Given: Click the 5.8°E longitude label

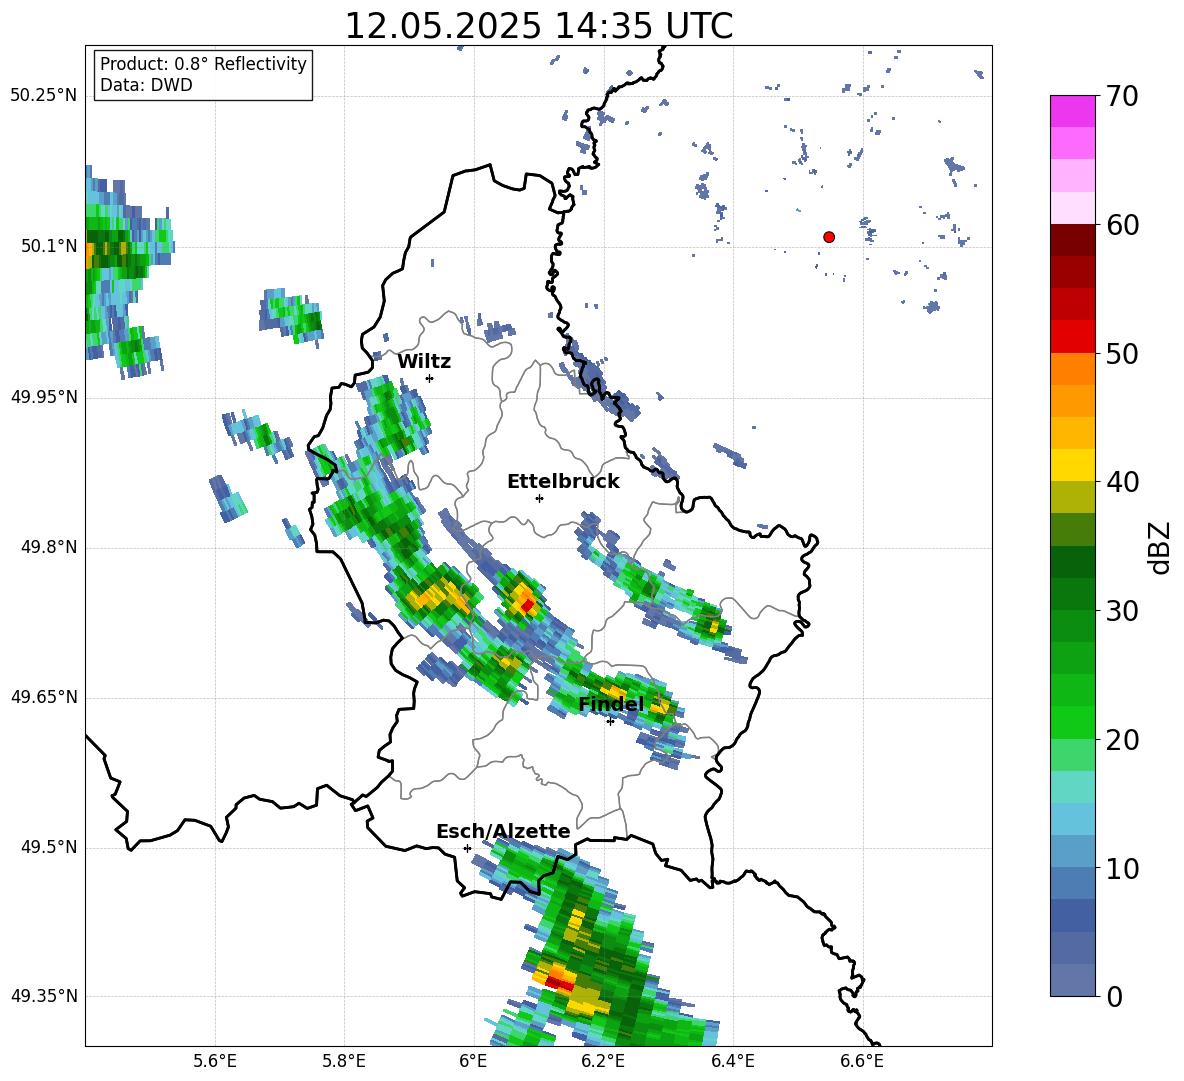Looking at the screenshot, I should click(x=344, y=1061).
